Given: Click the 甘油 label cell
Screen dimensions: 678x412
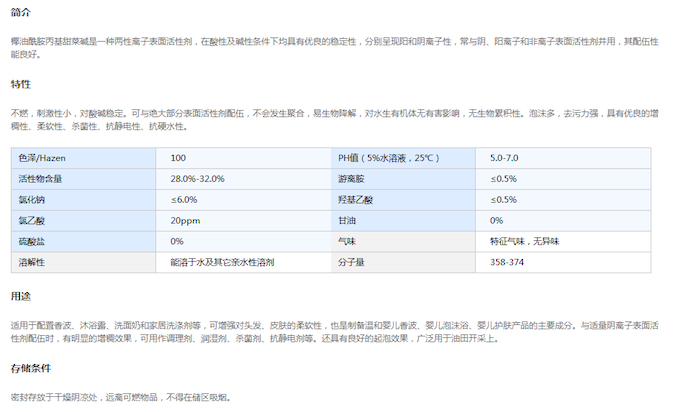Looking at the screenshot, I should [403, 220].
